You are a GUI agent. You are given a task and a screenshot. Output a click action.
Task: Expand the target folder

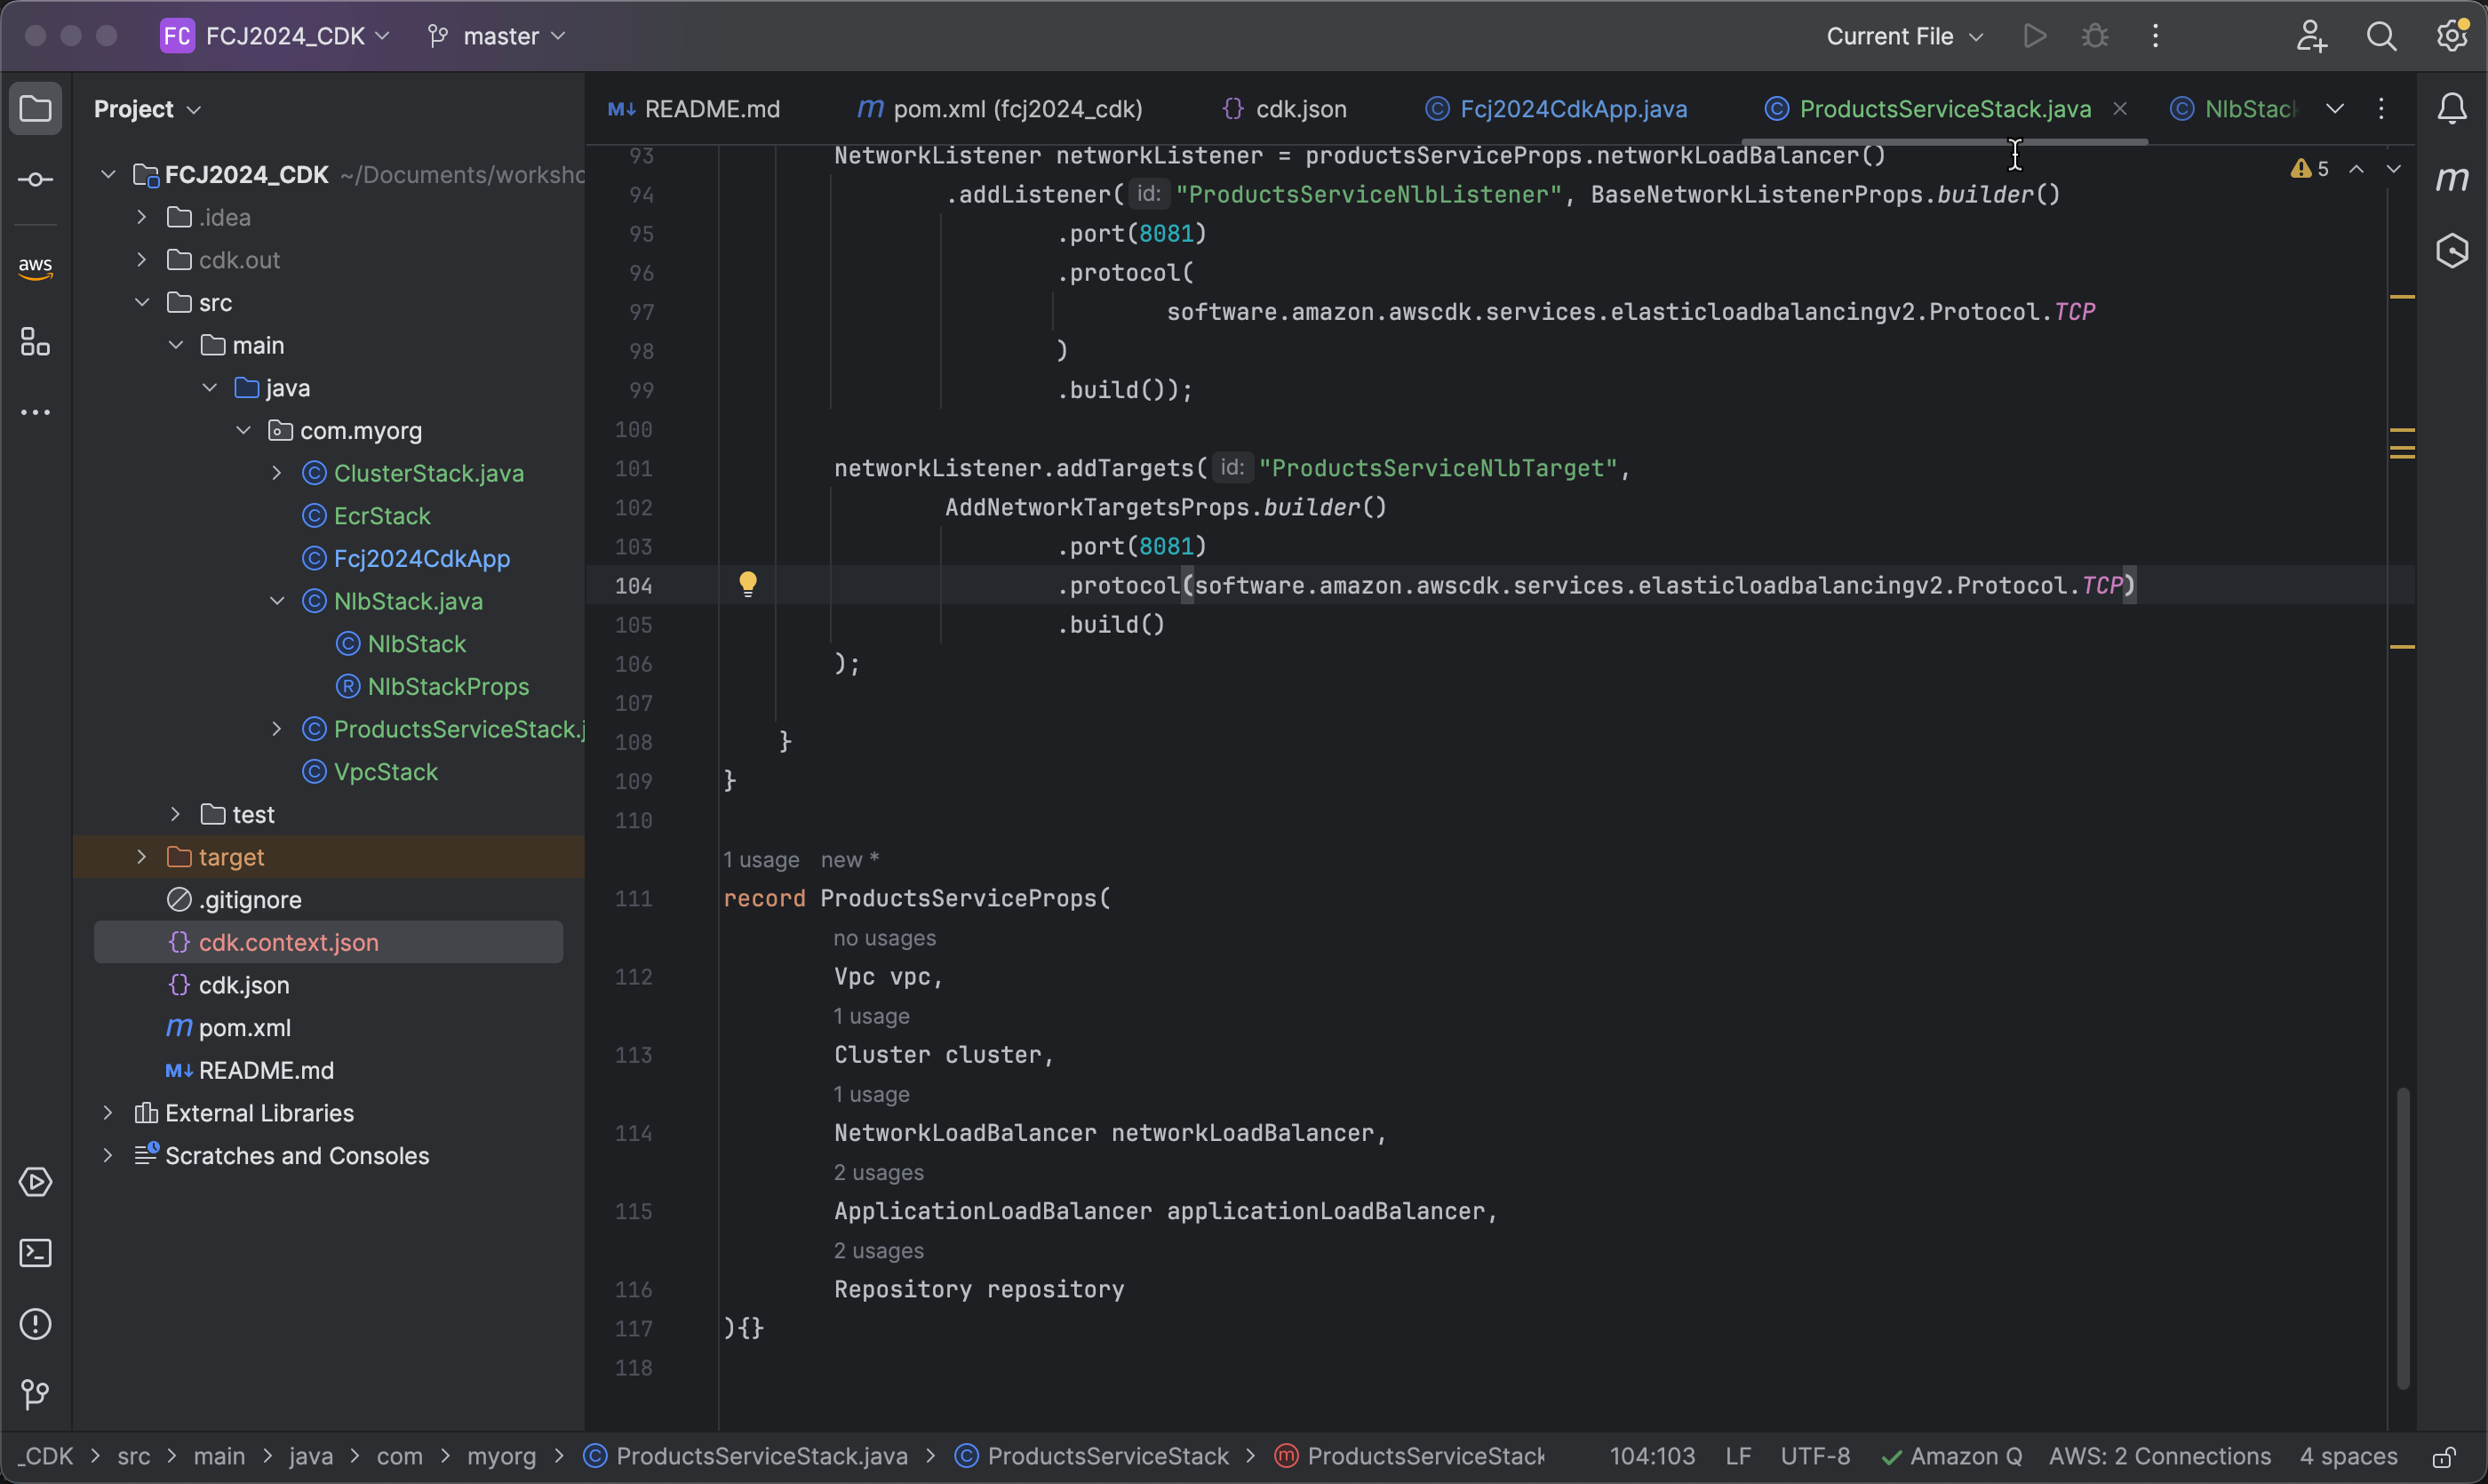tap(141, 857)
